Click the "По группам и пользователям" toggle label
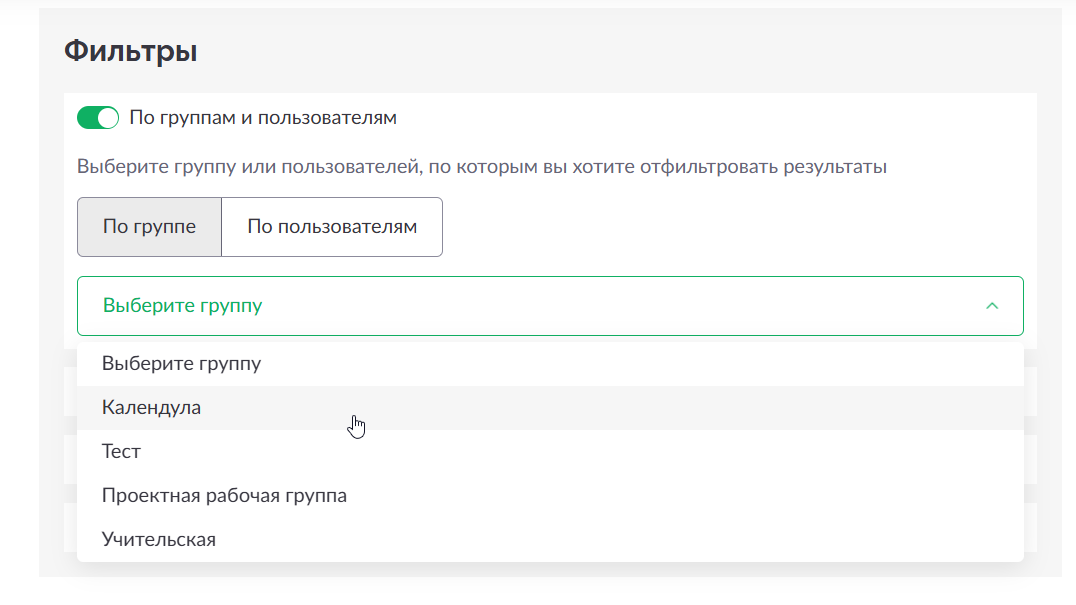This screenshot has width=1076, height=605. click(x=263, y=118)
